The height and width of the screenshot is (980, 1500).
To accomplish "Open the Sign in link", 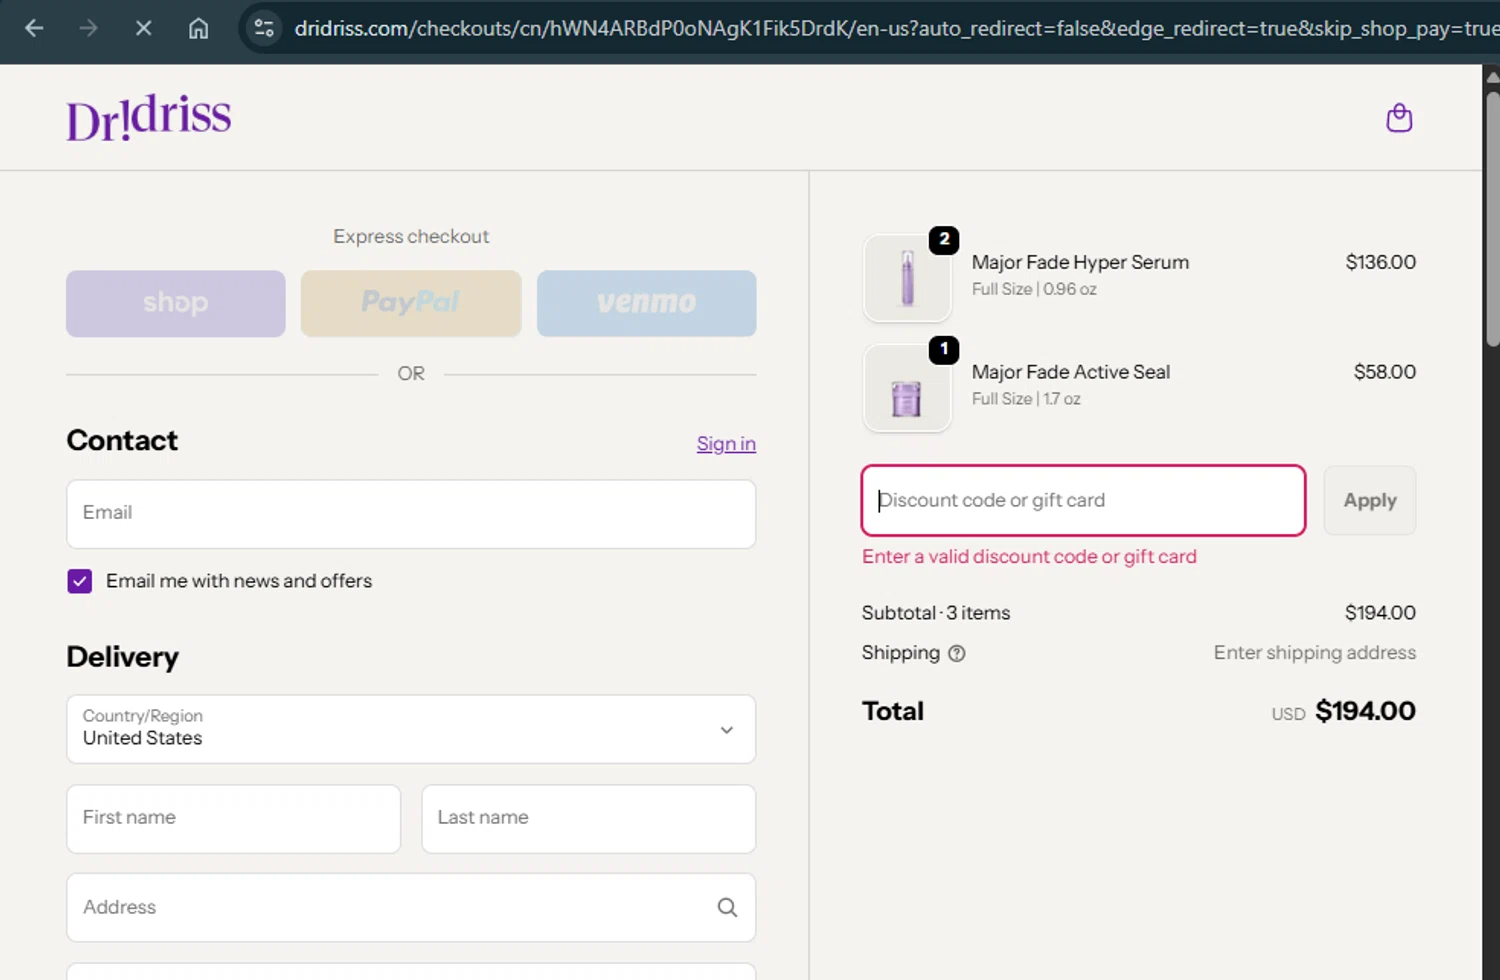I will pos(726,443).
